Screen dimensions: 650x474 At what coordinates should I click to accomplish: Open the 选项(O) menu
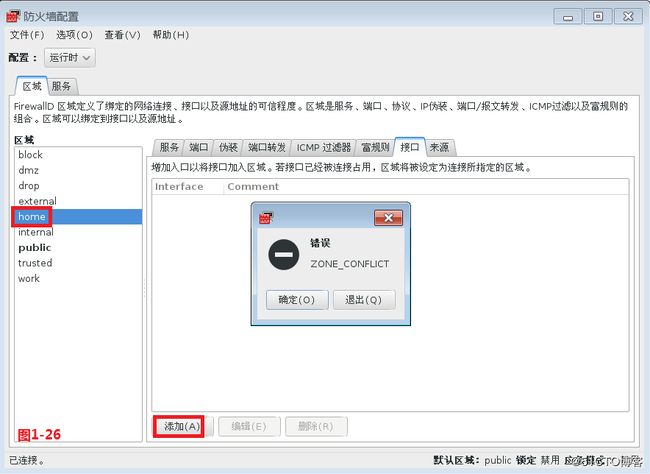(x=74, y=35)
